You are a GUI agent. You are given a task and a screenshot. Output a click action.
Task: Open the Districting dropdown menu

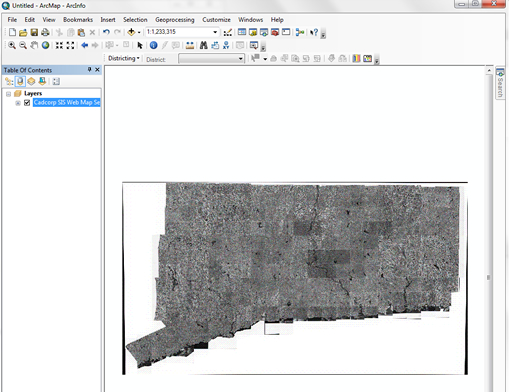click(124, 58)
